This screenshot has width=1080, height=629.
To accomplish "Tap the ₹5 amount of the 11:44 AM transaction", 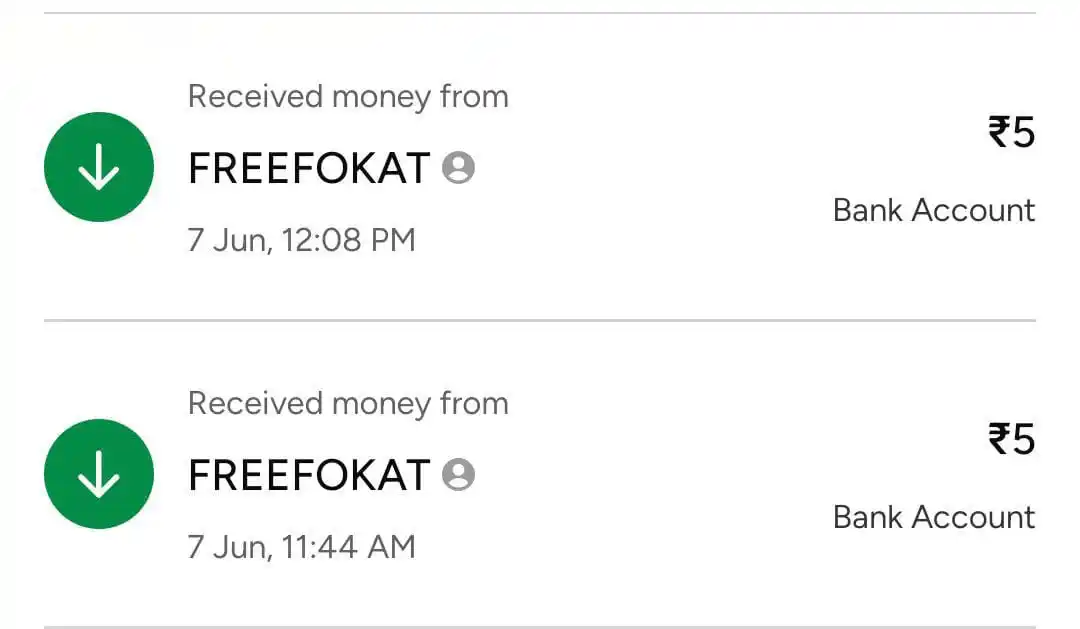I will (1011, 439).
